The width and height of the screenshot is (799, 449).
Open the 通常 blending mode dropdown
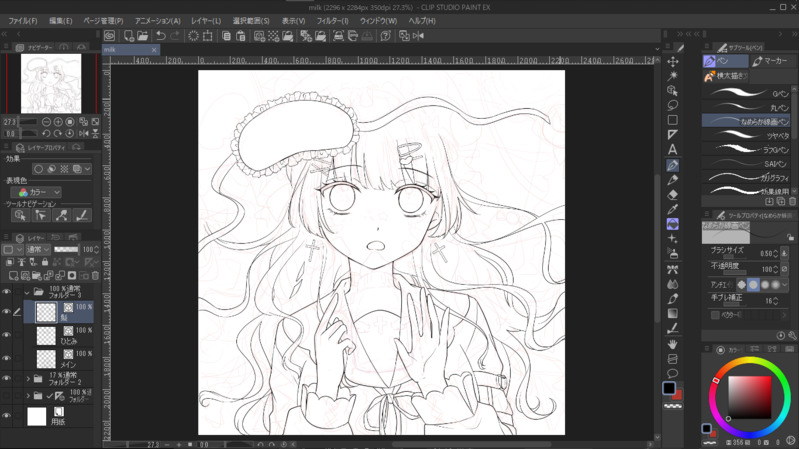pos(38,249)
